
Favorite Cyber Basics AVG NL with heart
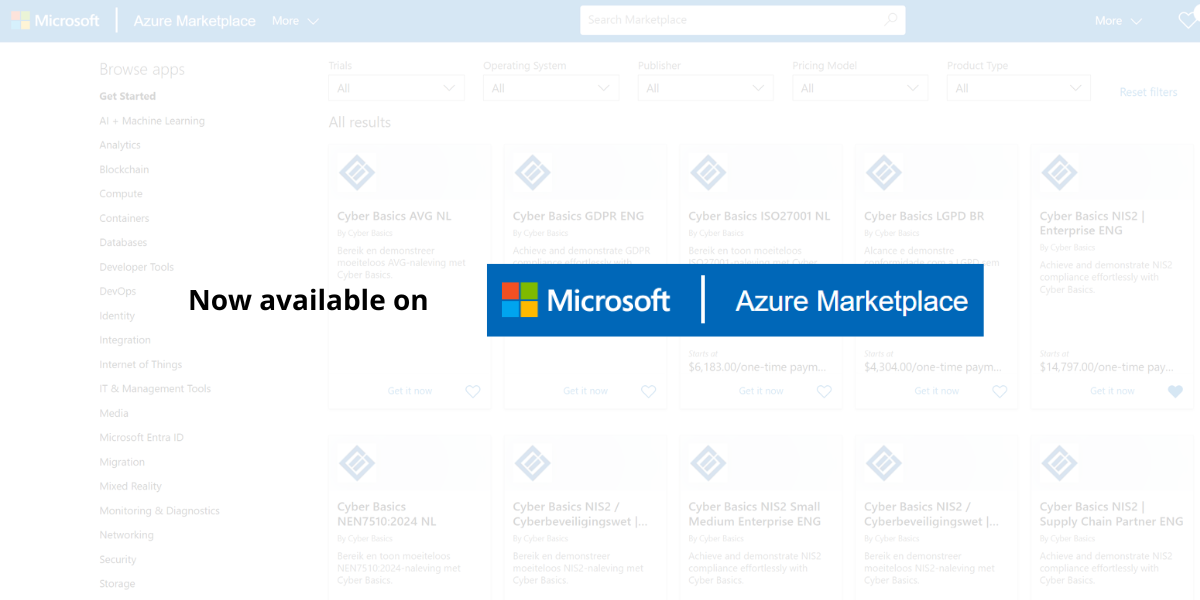coord(473,391)
